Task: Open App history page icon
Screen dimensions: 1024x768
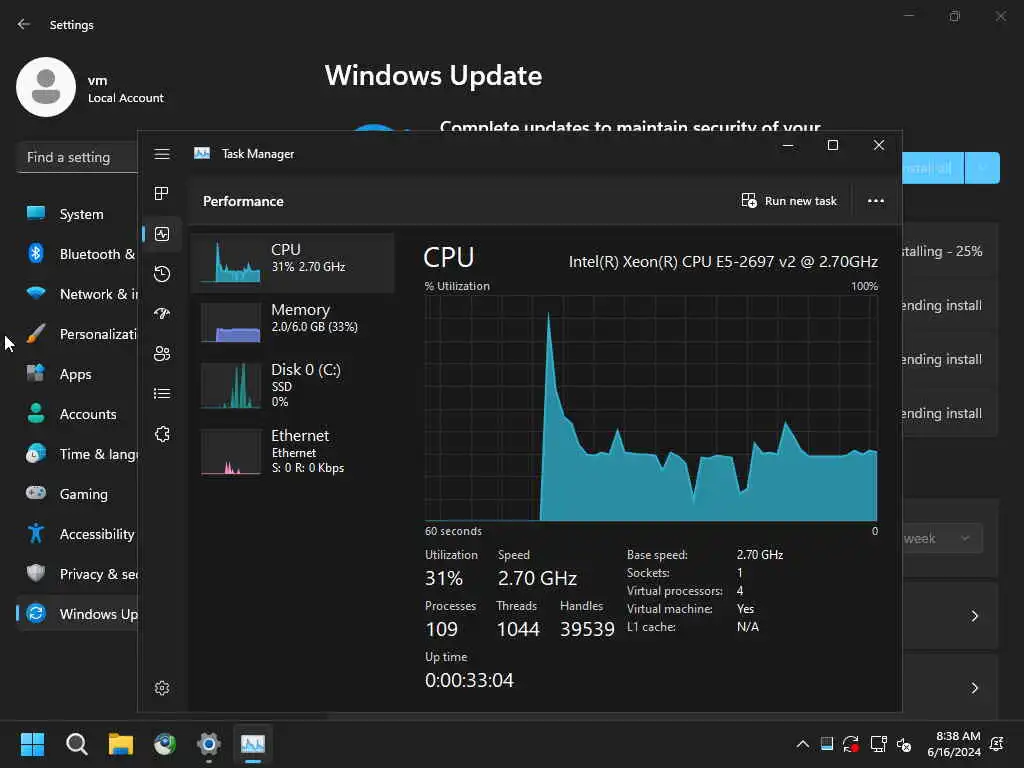Action: click(162, 274)
